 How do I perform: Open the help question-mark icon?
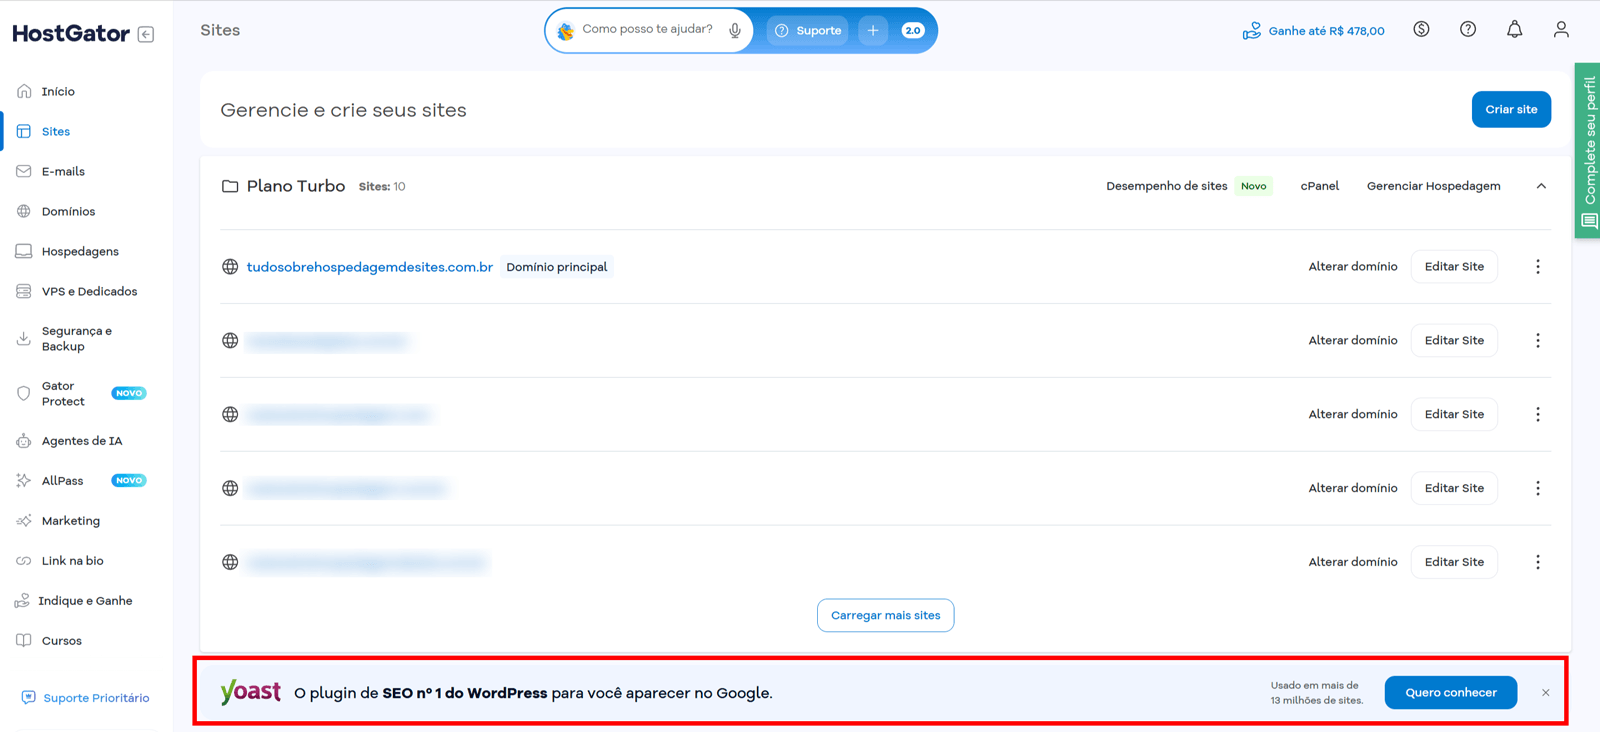(1468, 30)
